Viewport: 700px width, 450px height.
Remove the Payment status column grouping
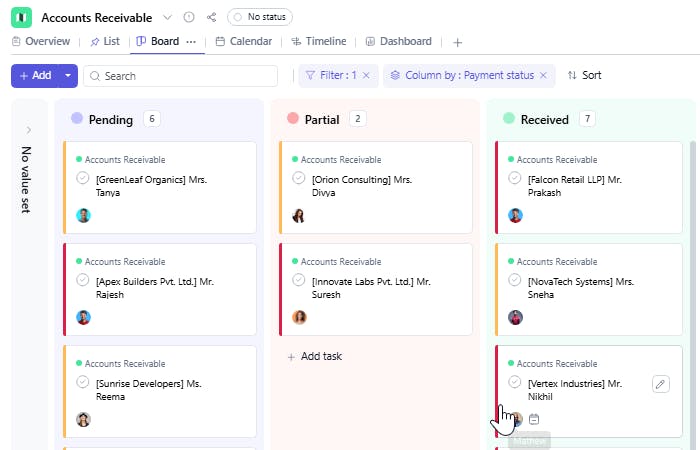pyautogui.click(x=543, y=75)
